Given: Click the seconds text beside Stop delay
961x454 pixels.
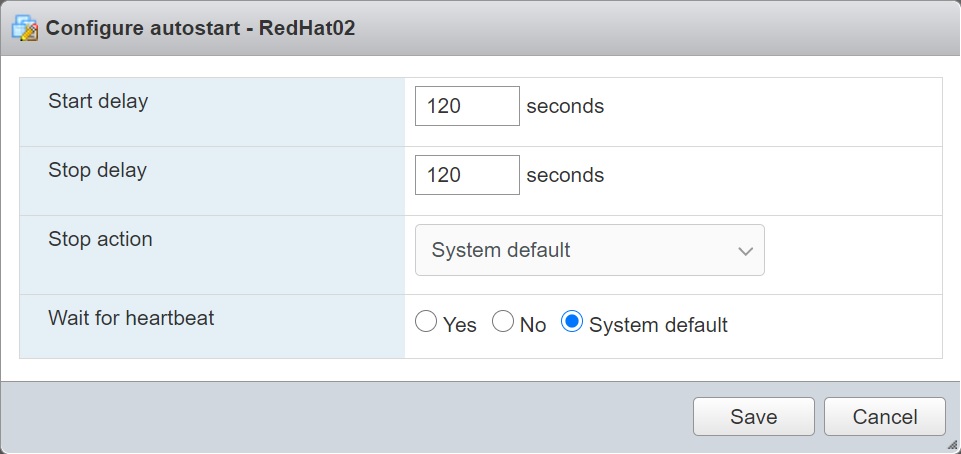Looking at the screenshot, I should tap(565, 175).
